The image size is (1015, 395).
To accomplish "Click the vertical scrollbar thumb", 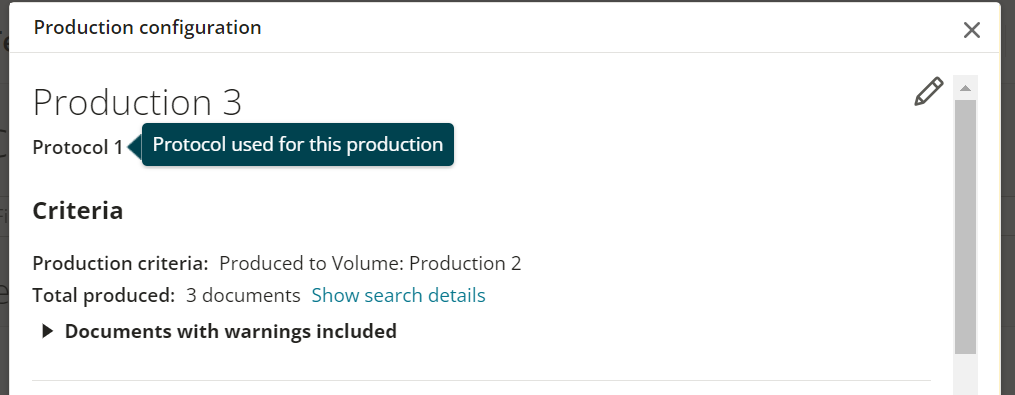I will point(965,227).
